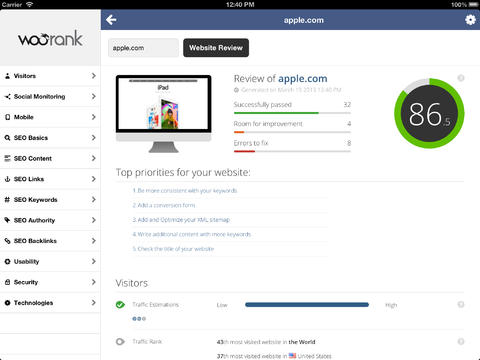480x360 pixels.
Task: Click info icon for Traffic Rank row
Action: click(461, 341)
